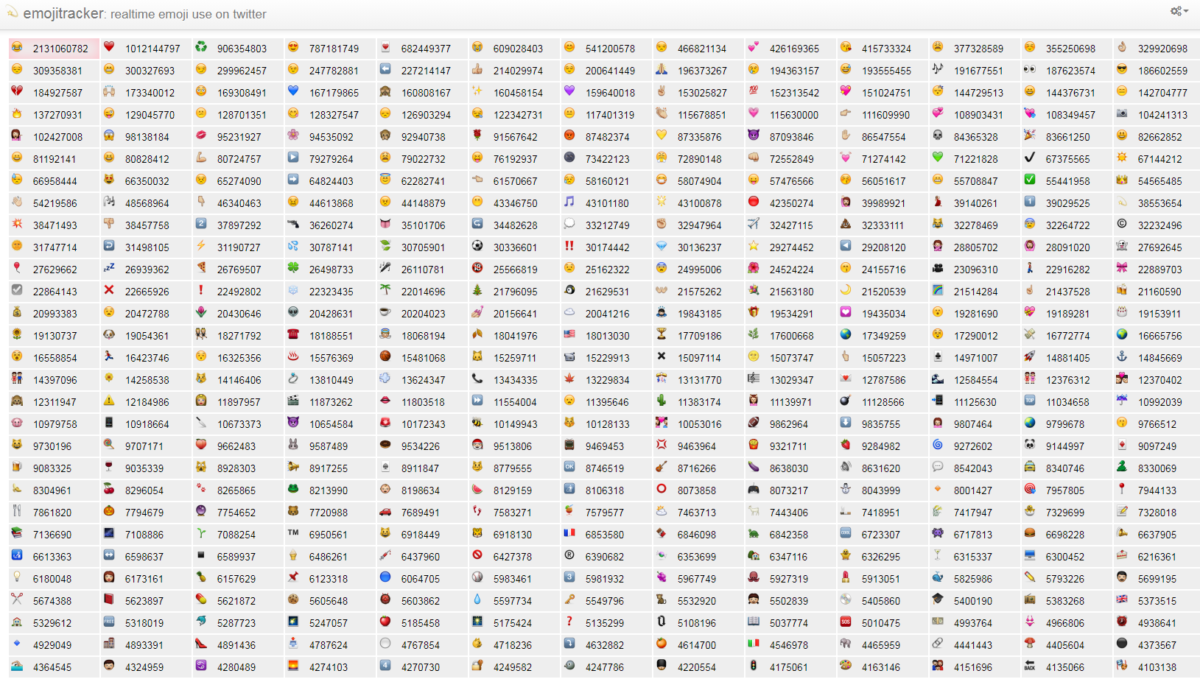Select the Christmas tree emoji with 21796095
This screenshot has height=679, width=1200.
click(x=477, y=290)
